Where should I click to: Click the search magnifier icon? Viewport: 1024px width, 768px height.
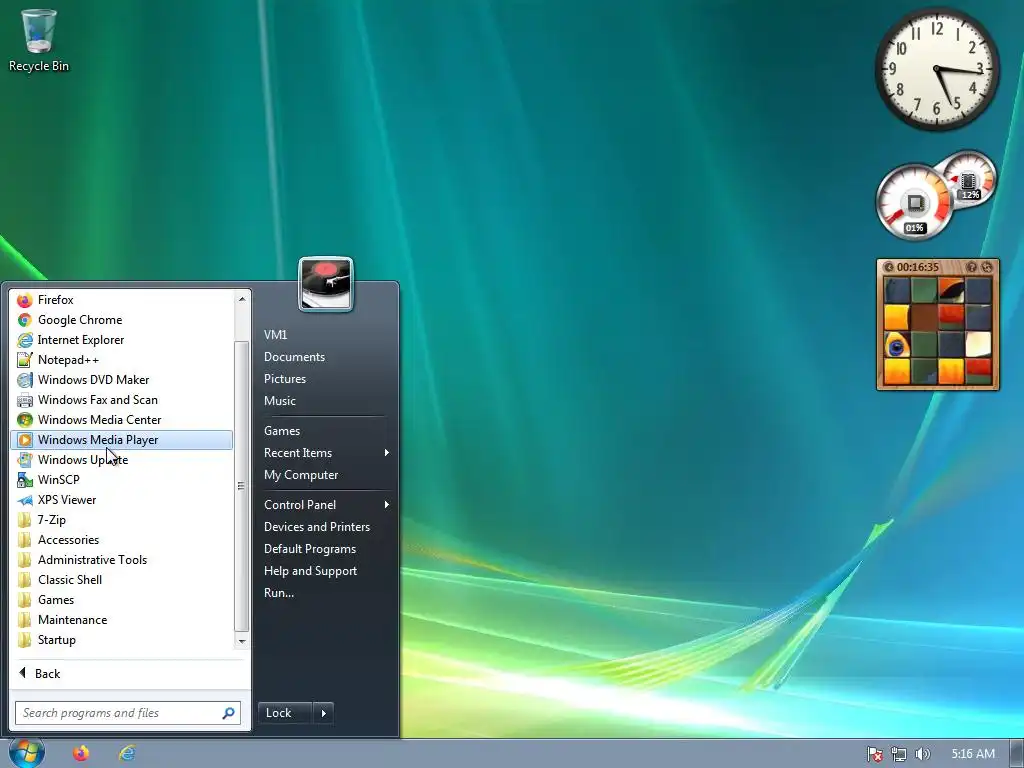(x=229, y=713)
